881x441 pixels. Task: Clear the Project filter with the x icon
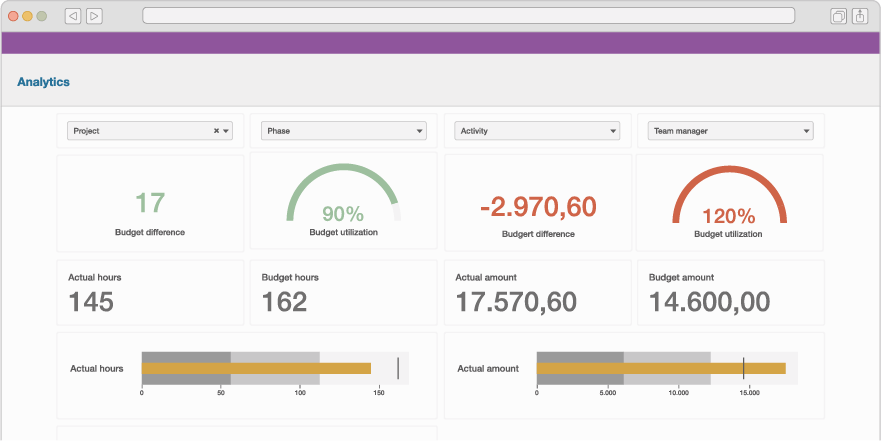point(216,131)
